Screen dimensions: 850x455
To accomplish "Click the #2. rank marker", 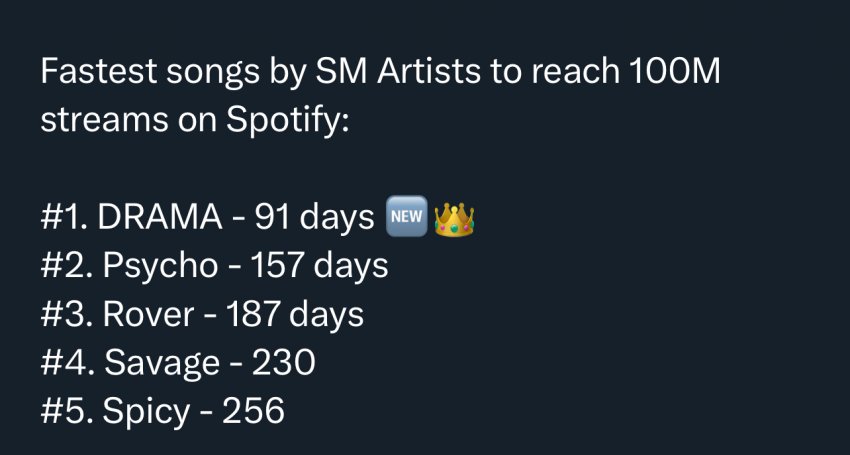I will click(68, 266).
